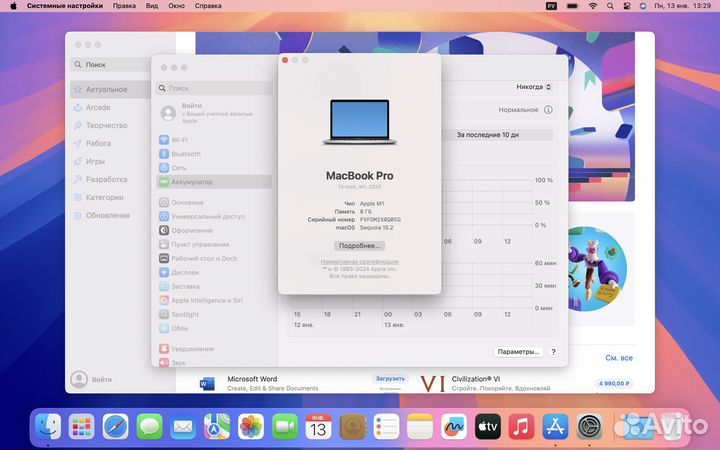Image resolution: width=720 pixels, height=450 pixels.
Task: Open Notes app in Dock
Action: click(x=420, y=427)
